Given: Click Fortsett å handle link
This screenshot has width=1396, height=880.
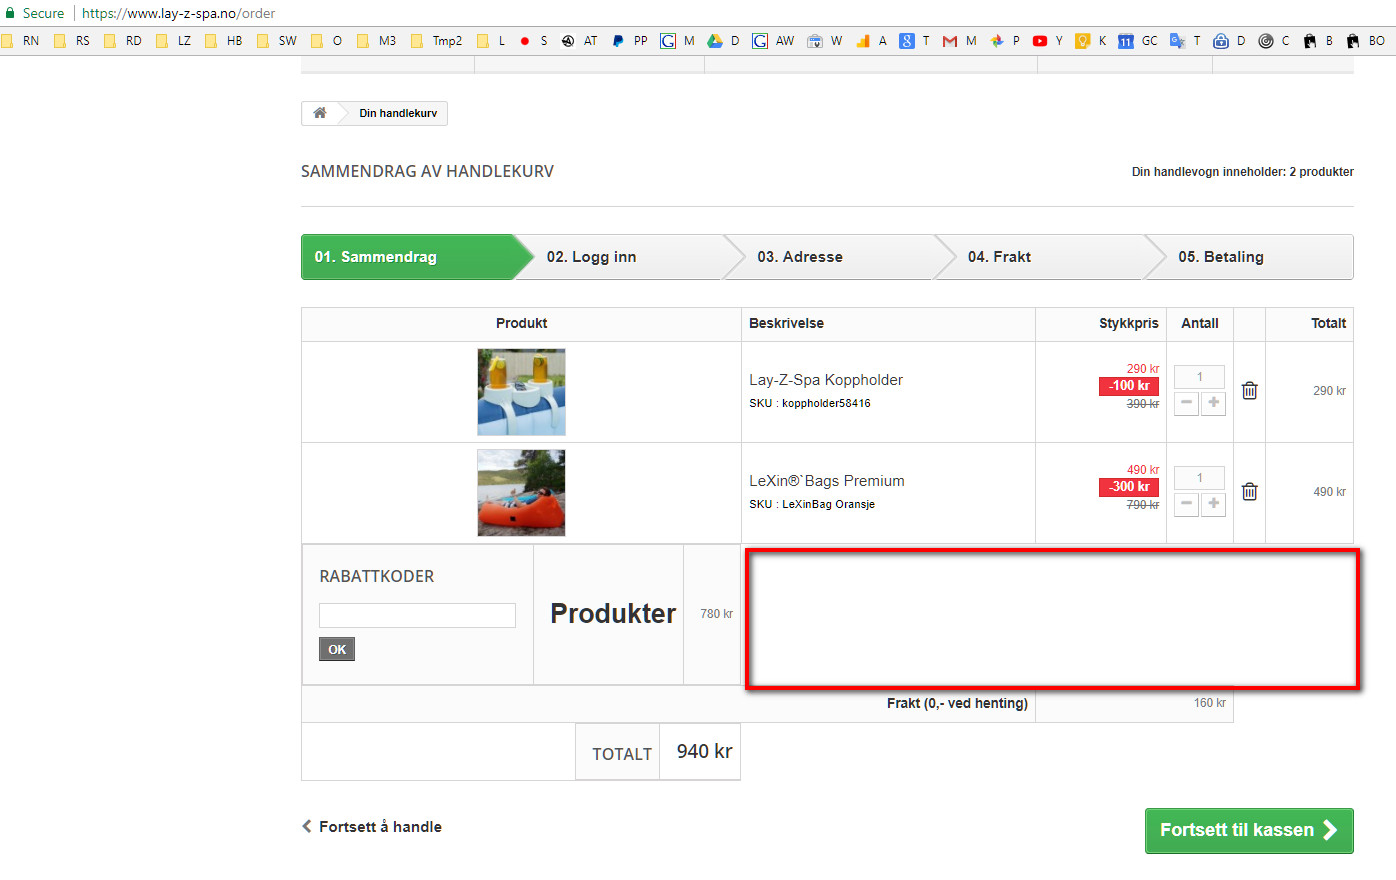Looking at the screenshot, I should tap(372, 827).
